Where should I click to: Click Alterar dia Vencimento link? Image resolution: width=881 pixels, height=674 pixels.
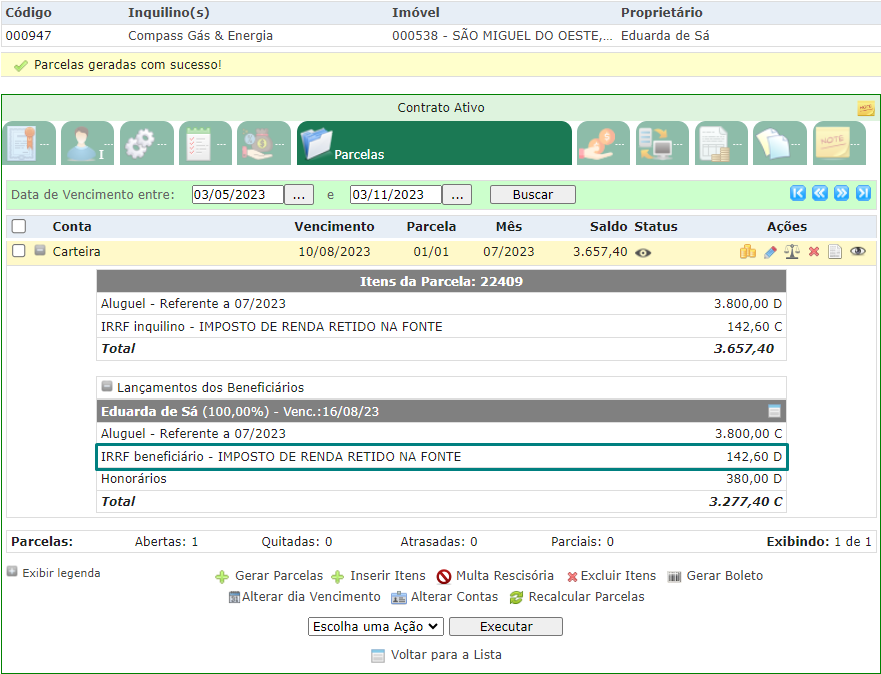[x=311, y=596]
